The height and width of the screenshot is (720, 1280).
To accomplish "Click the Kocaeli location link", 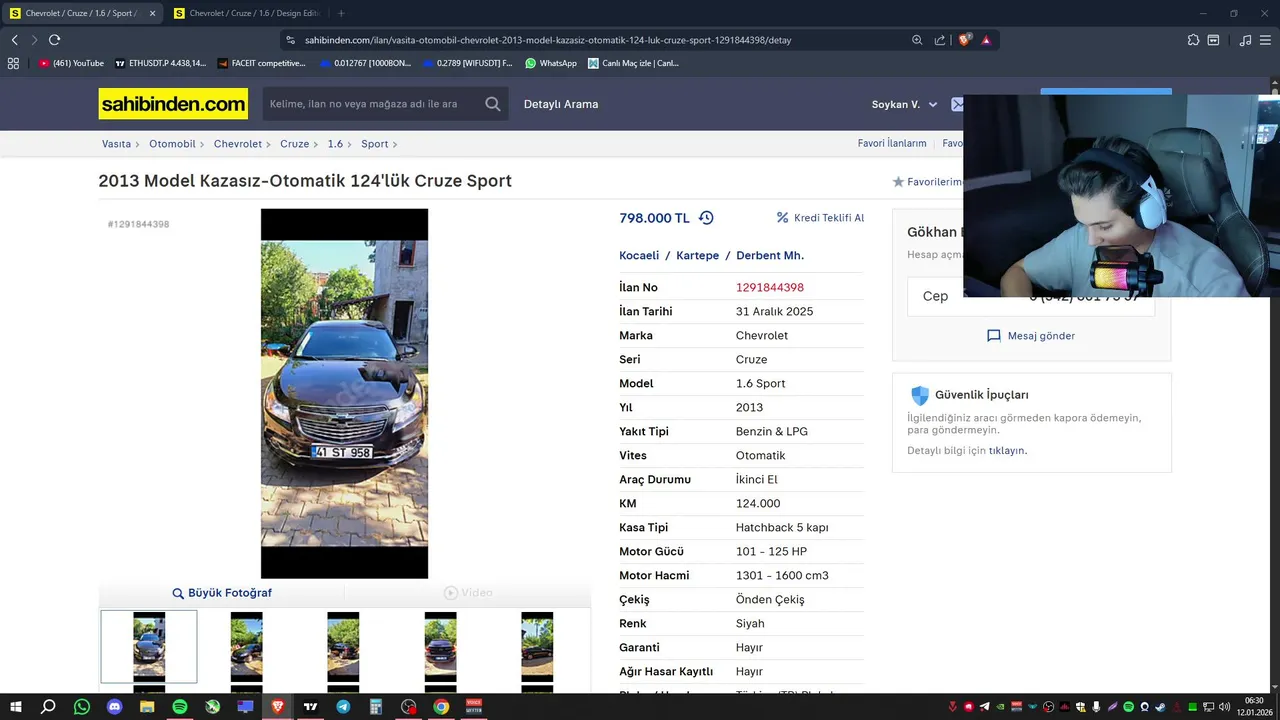I will (x=639, y=256).
